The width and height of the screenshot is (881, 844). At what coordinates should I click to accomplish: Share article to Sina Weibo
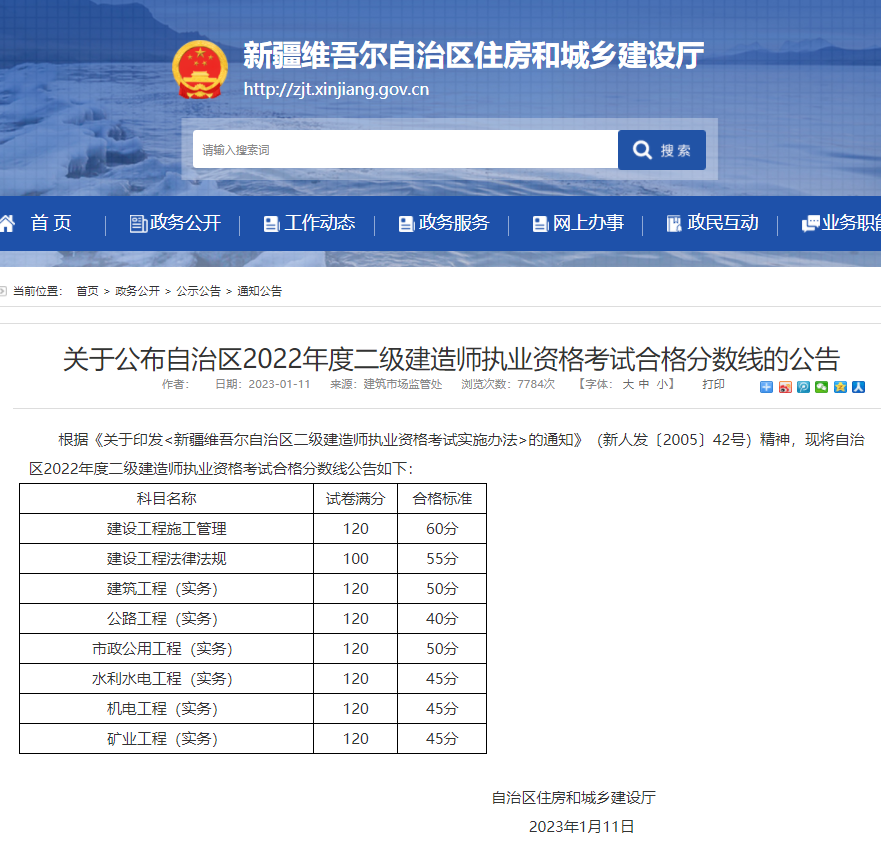point(785,387)
